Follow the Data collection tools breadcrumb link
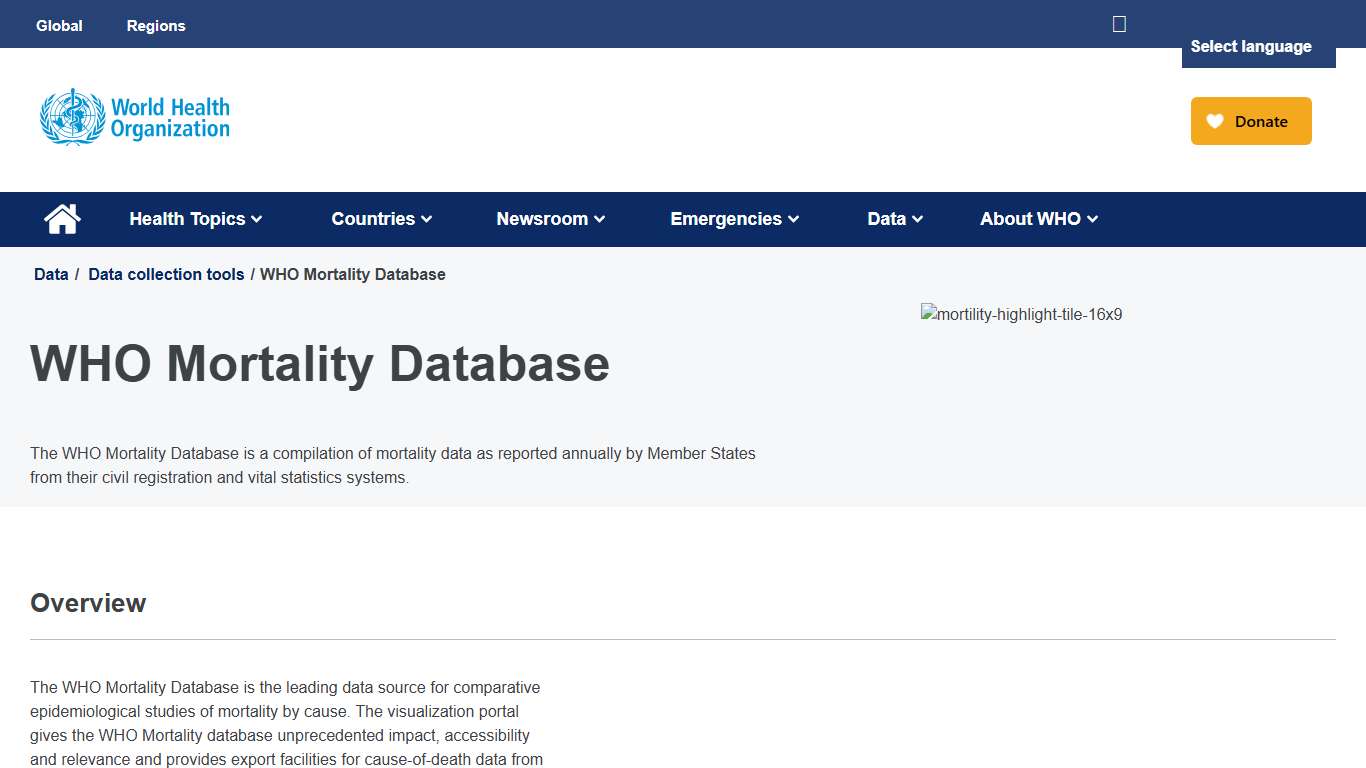Image resolution: width=1366 pixels, height=768 pixels. coord(166,274)
